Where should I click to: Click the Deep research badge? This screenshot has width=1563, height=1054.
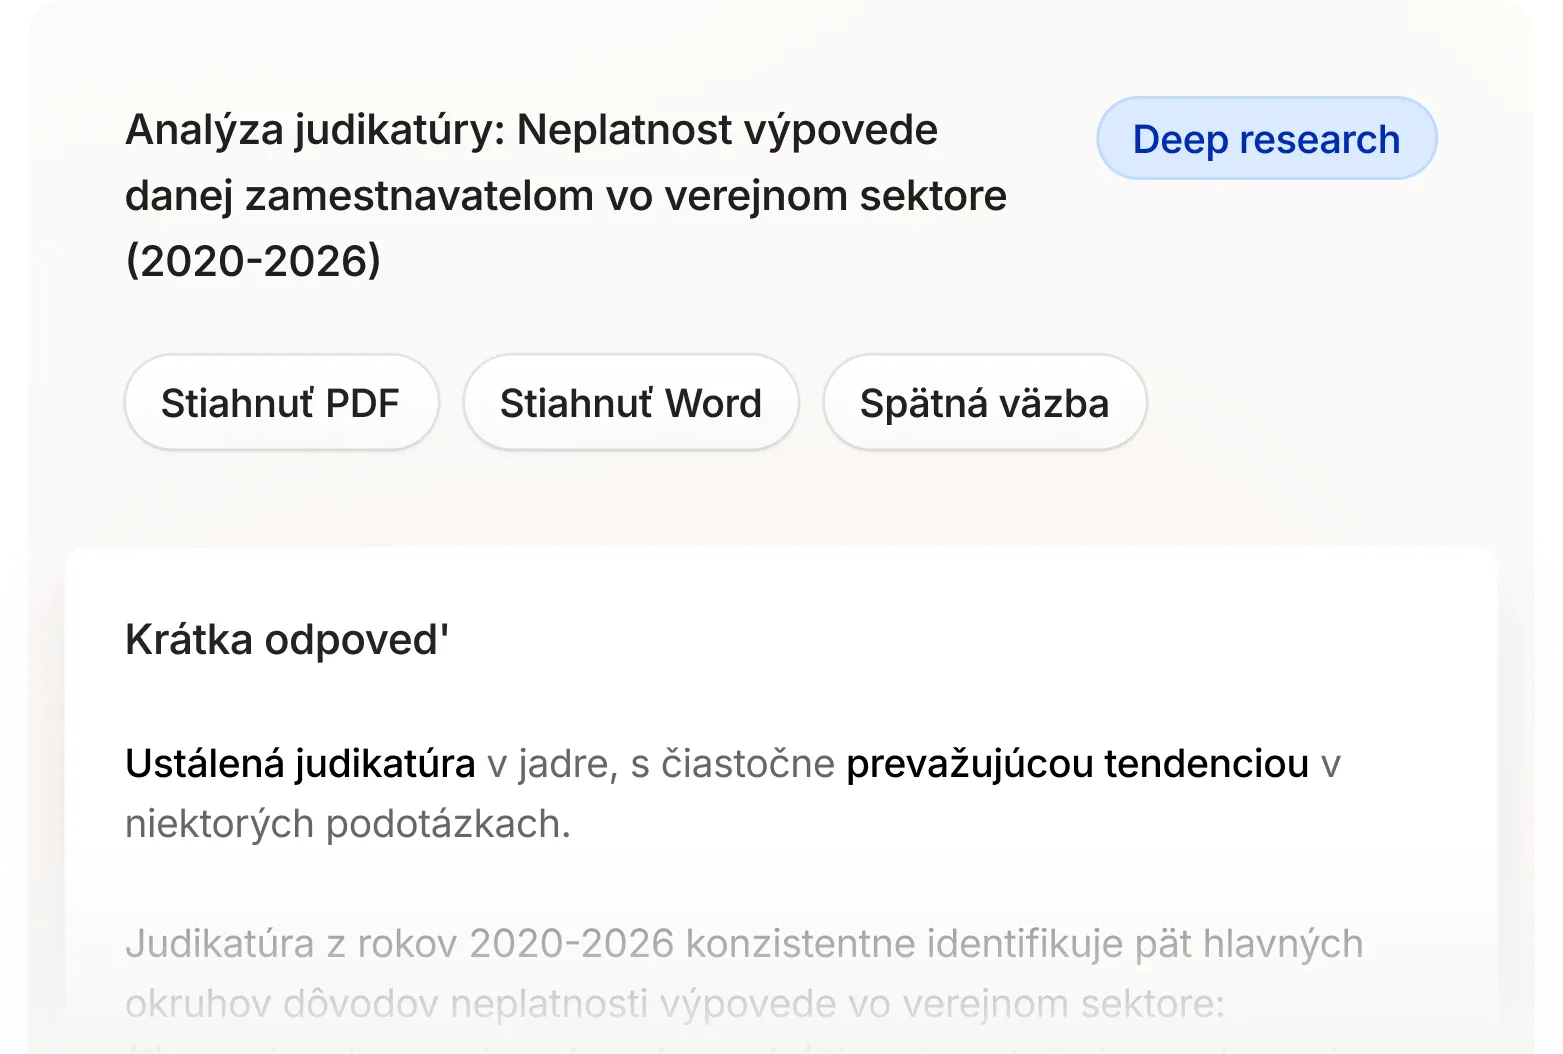[x=1266, y=139]
